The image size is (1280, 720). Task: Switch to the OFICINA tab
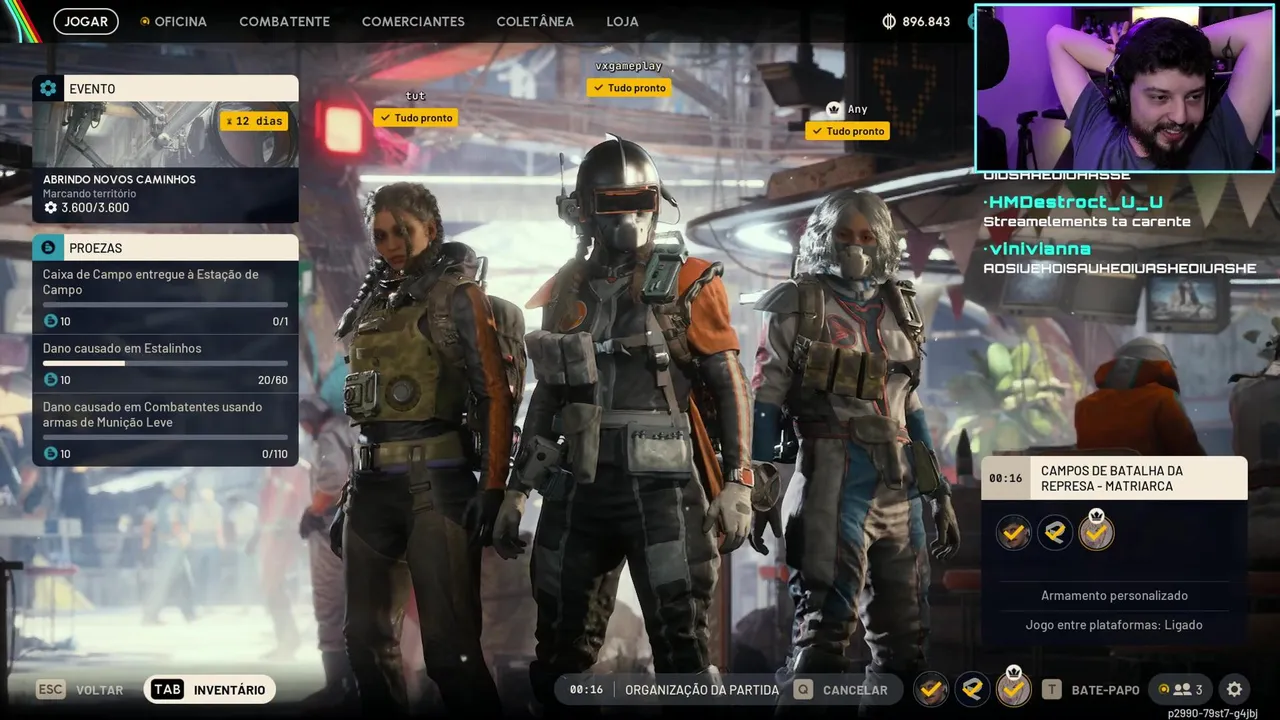[173, 21]
